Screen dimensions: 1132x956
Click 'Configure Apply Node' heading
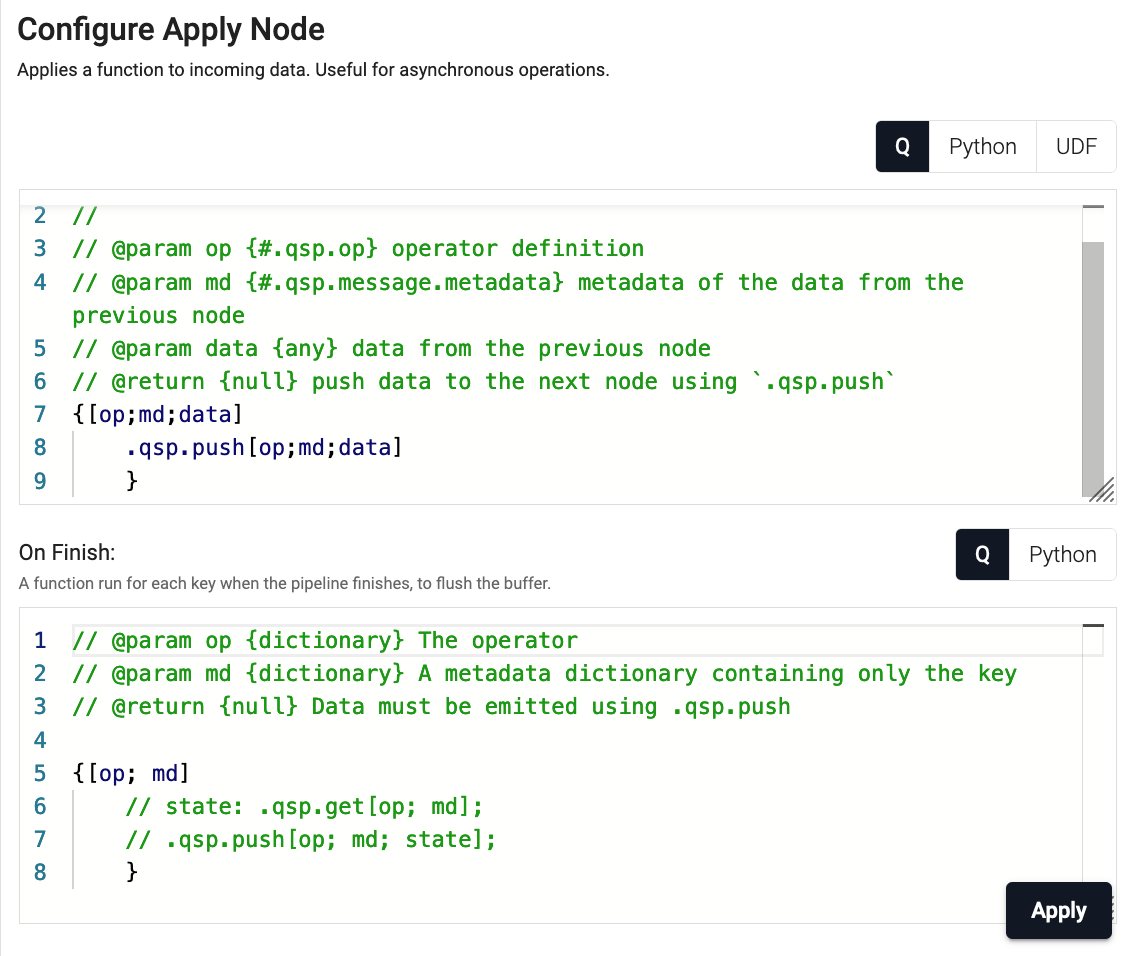click(x=171, y=30)
